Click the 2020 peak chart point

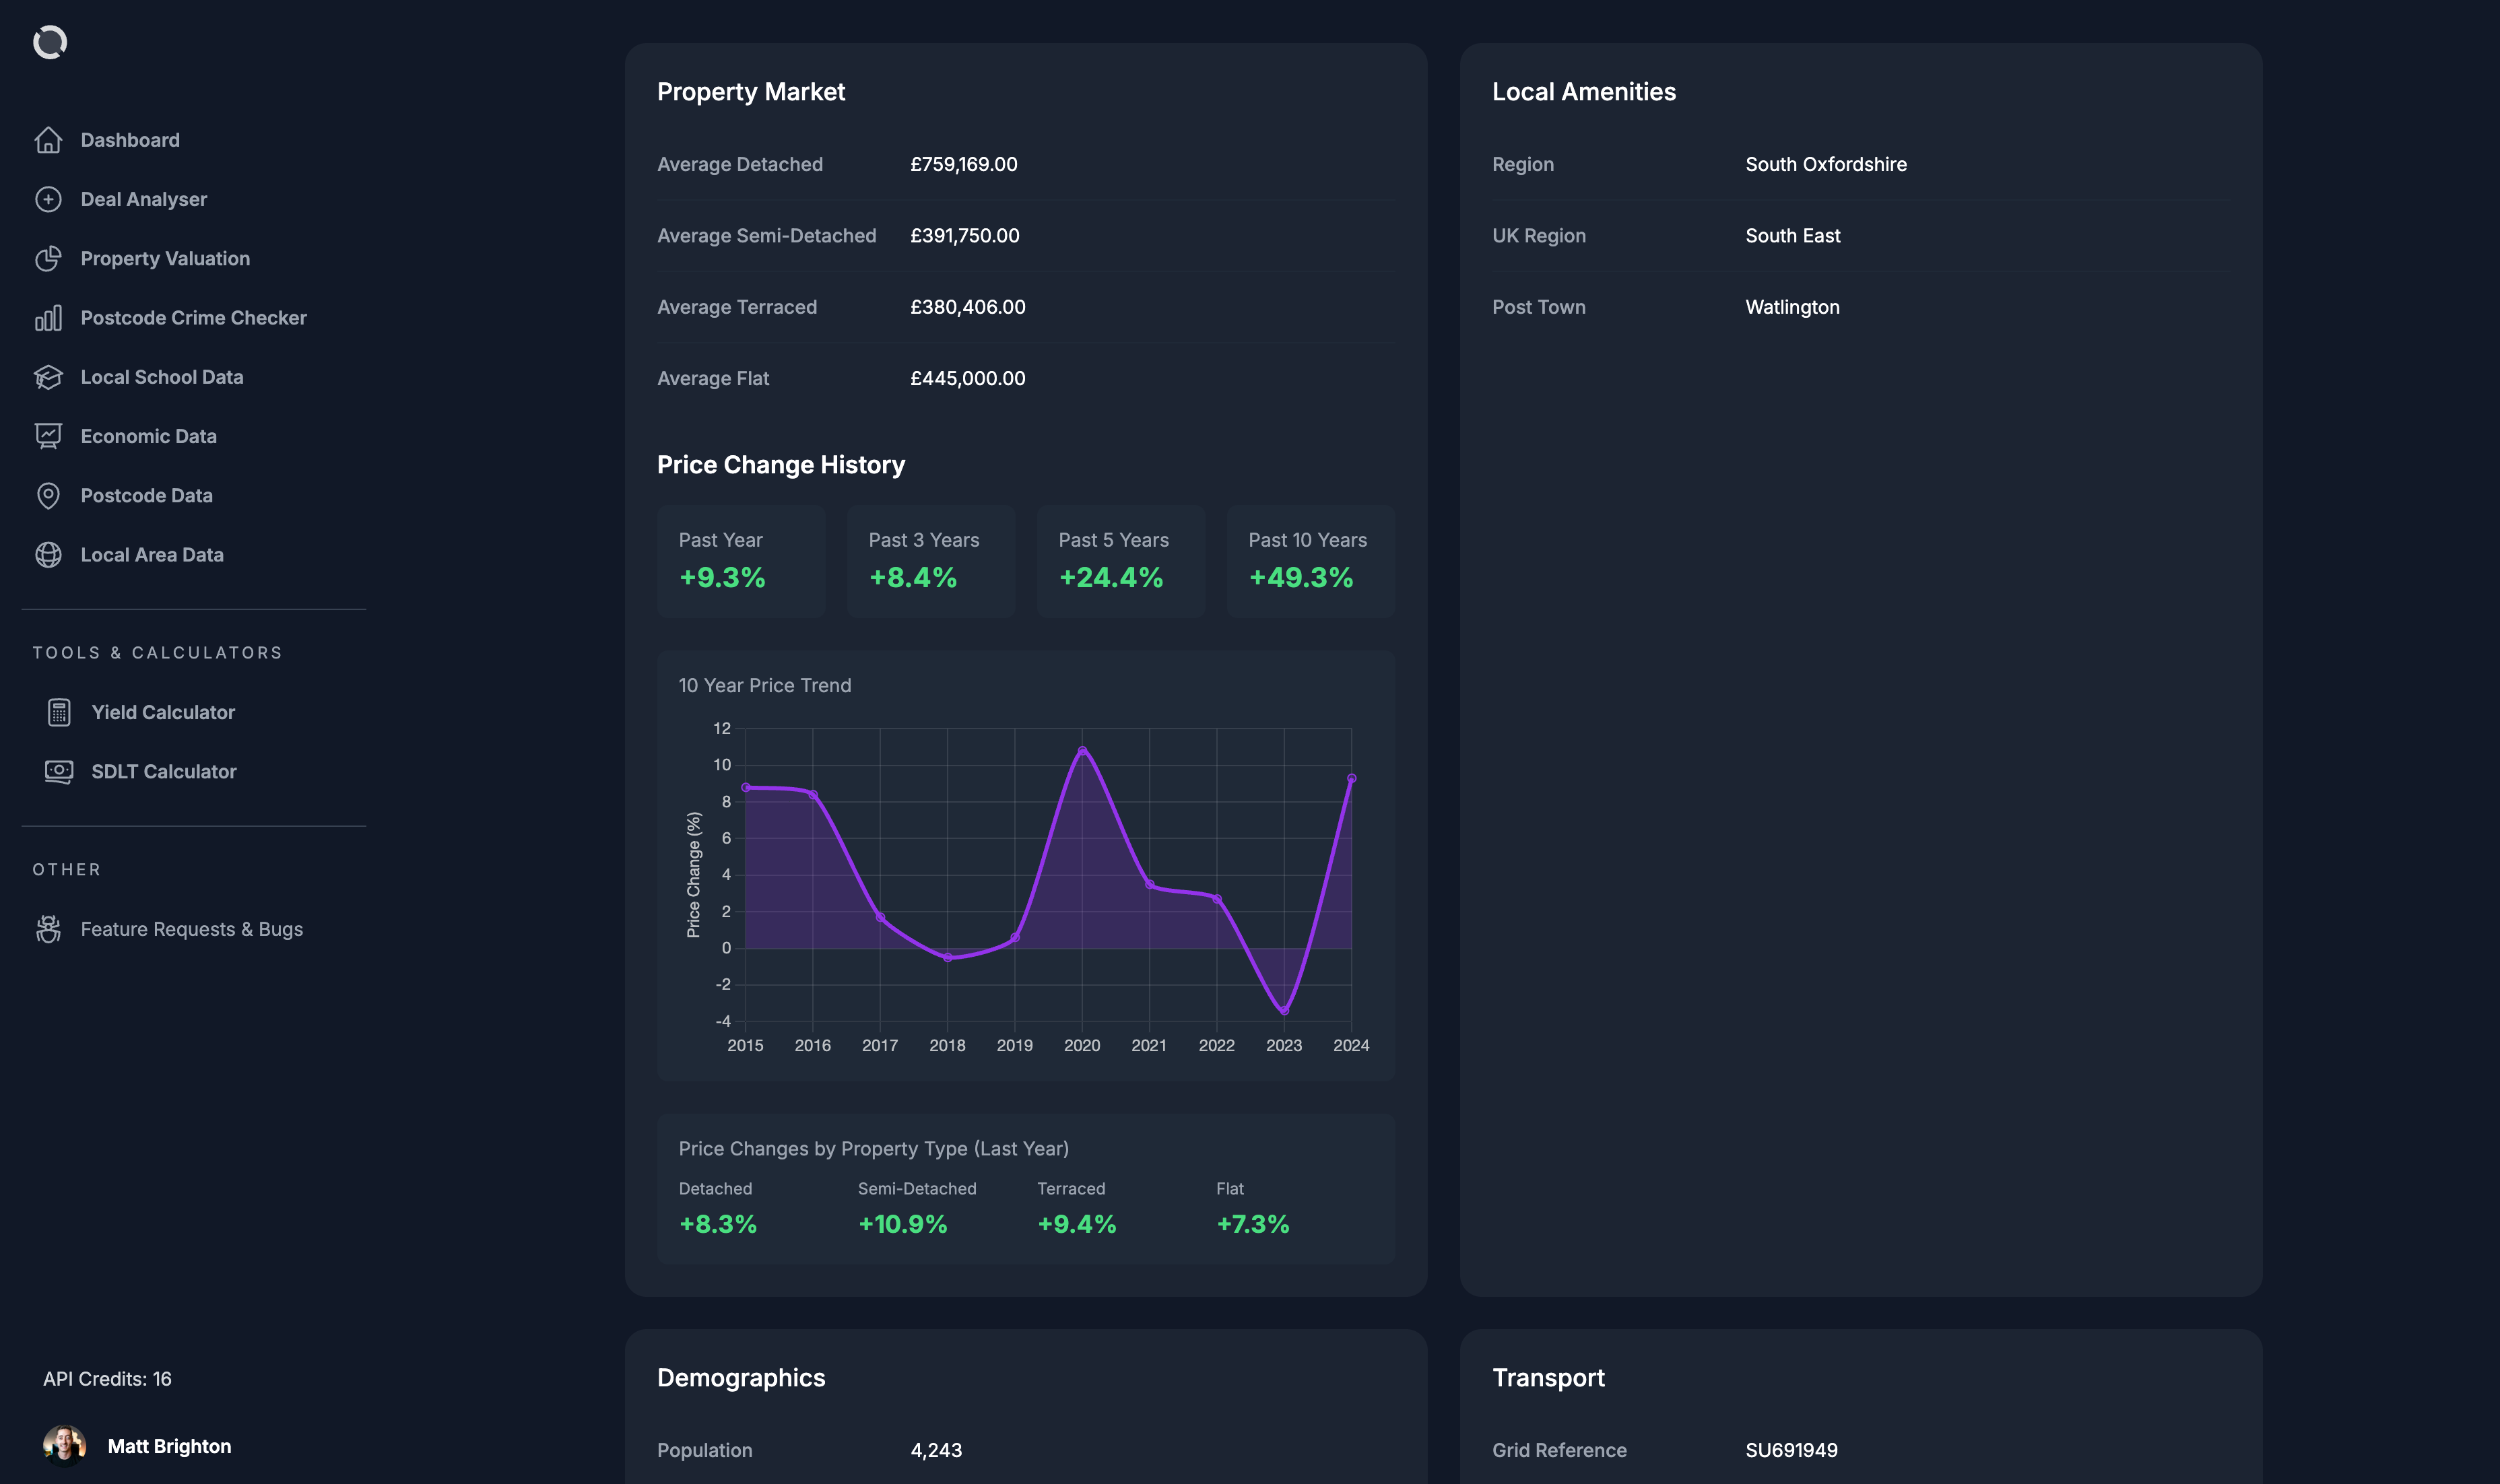1082,751
